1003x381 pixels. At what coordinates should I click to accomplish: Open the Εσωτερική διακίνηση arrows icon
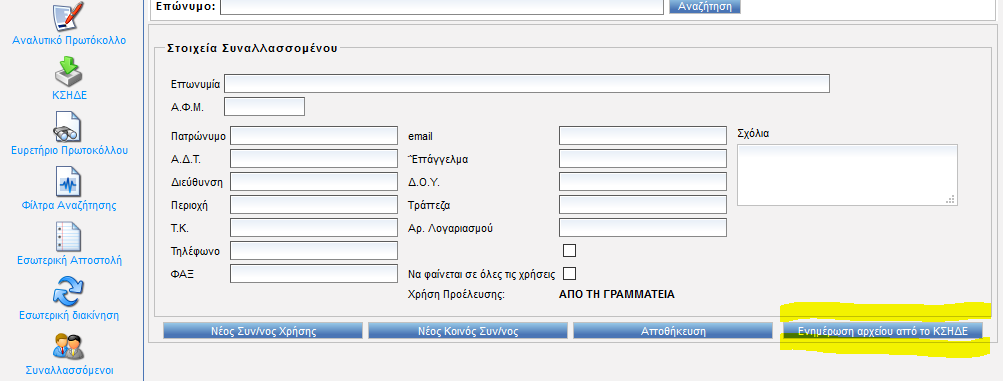coord(68,292)
